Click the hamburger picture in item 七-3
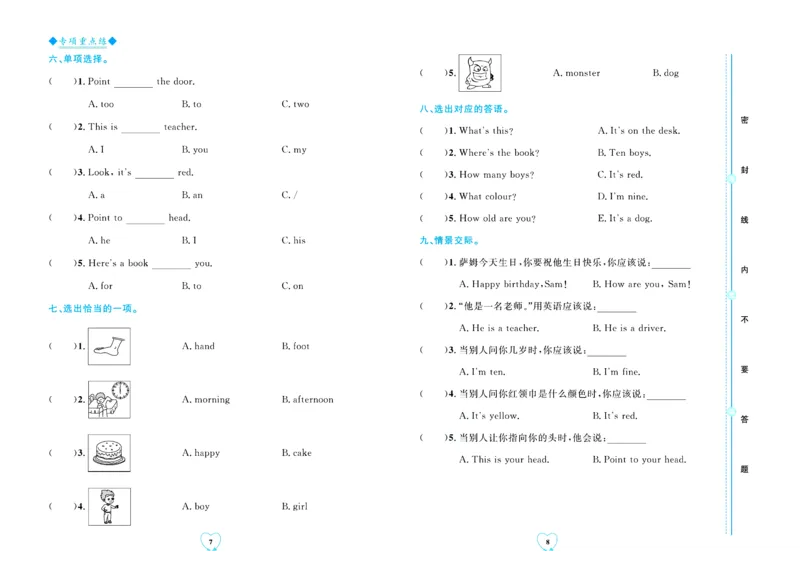Image resolution: width=800 pixels, height=580 pixels. [110, 452]
